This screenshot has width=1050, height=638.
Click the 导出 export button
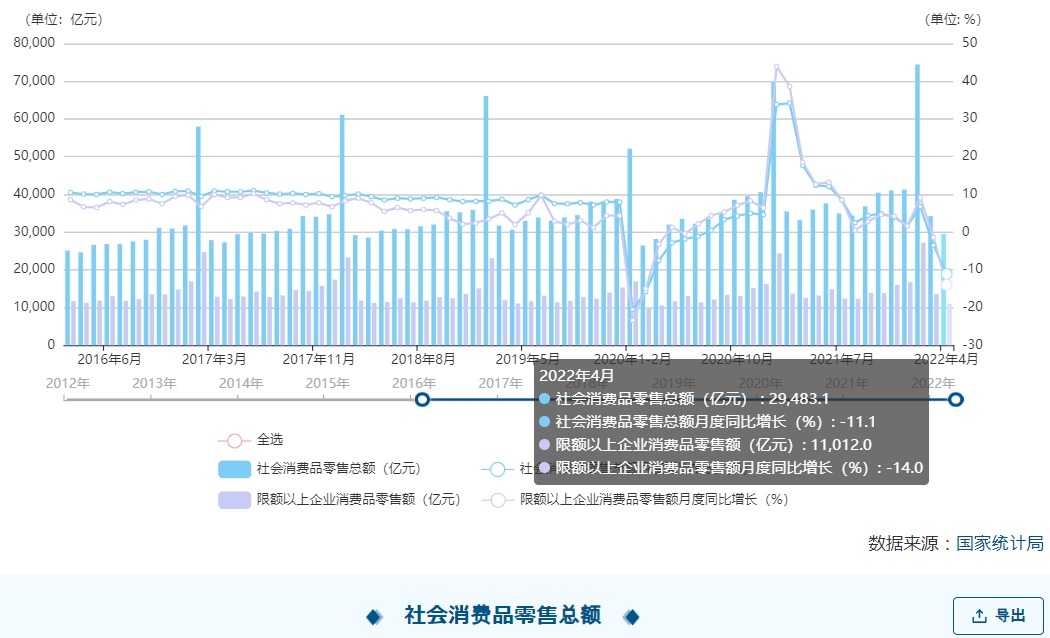pyautogui.click(x=998, y=616)
